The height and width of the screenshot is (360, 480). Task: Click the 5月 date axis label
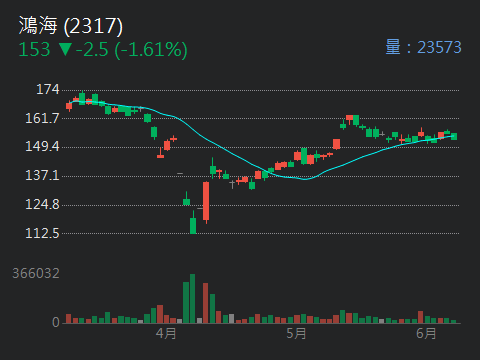(296, 333)
